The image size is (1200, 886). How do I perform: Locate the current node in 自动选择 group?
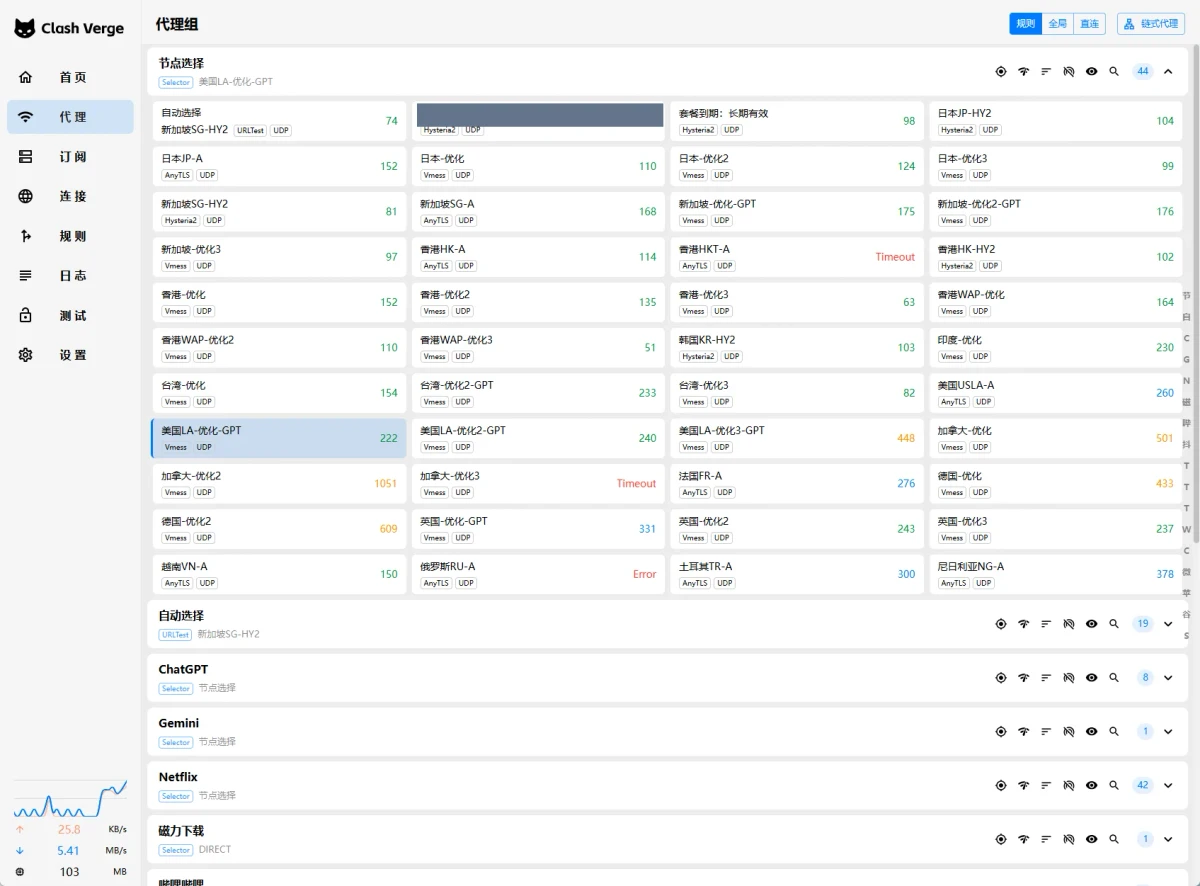[x=1001, y=624]
